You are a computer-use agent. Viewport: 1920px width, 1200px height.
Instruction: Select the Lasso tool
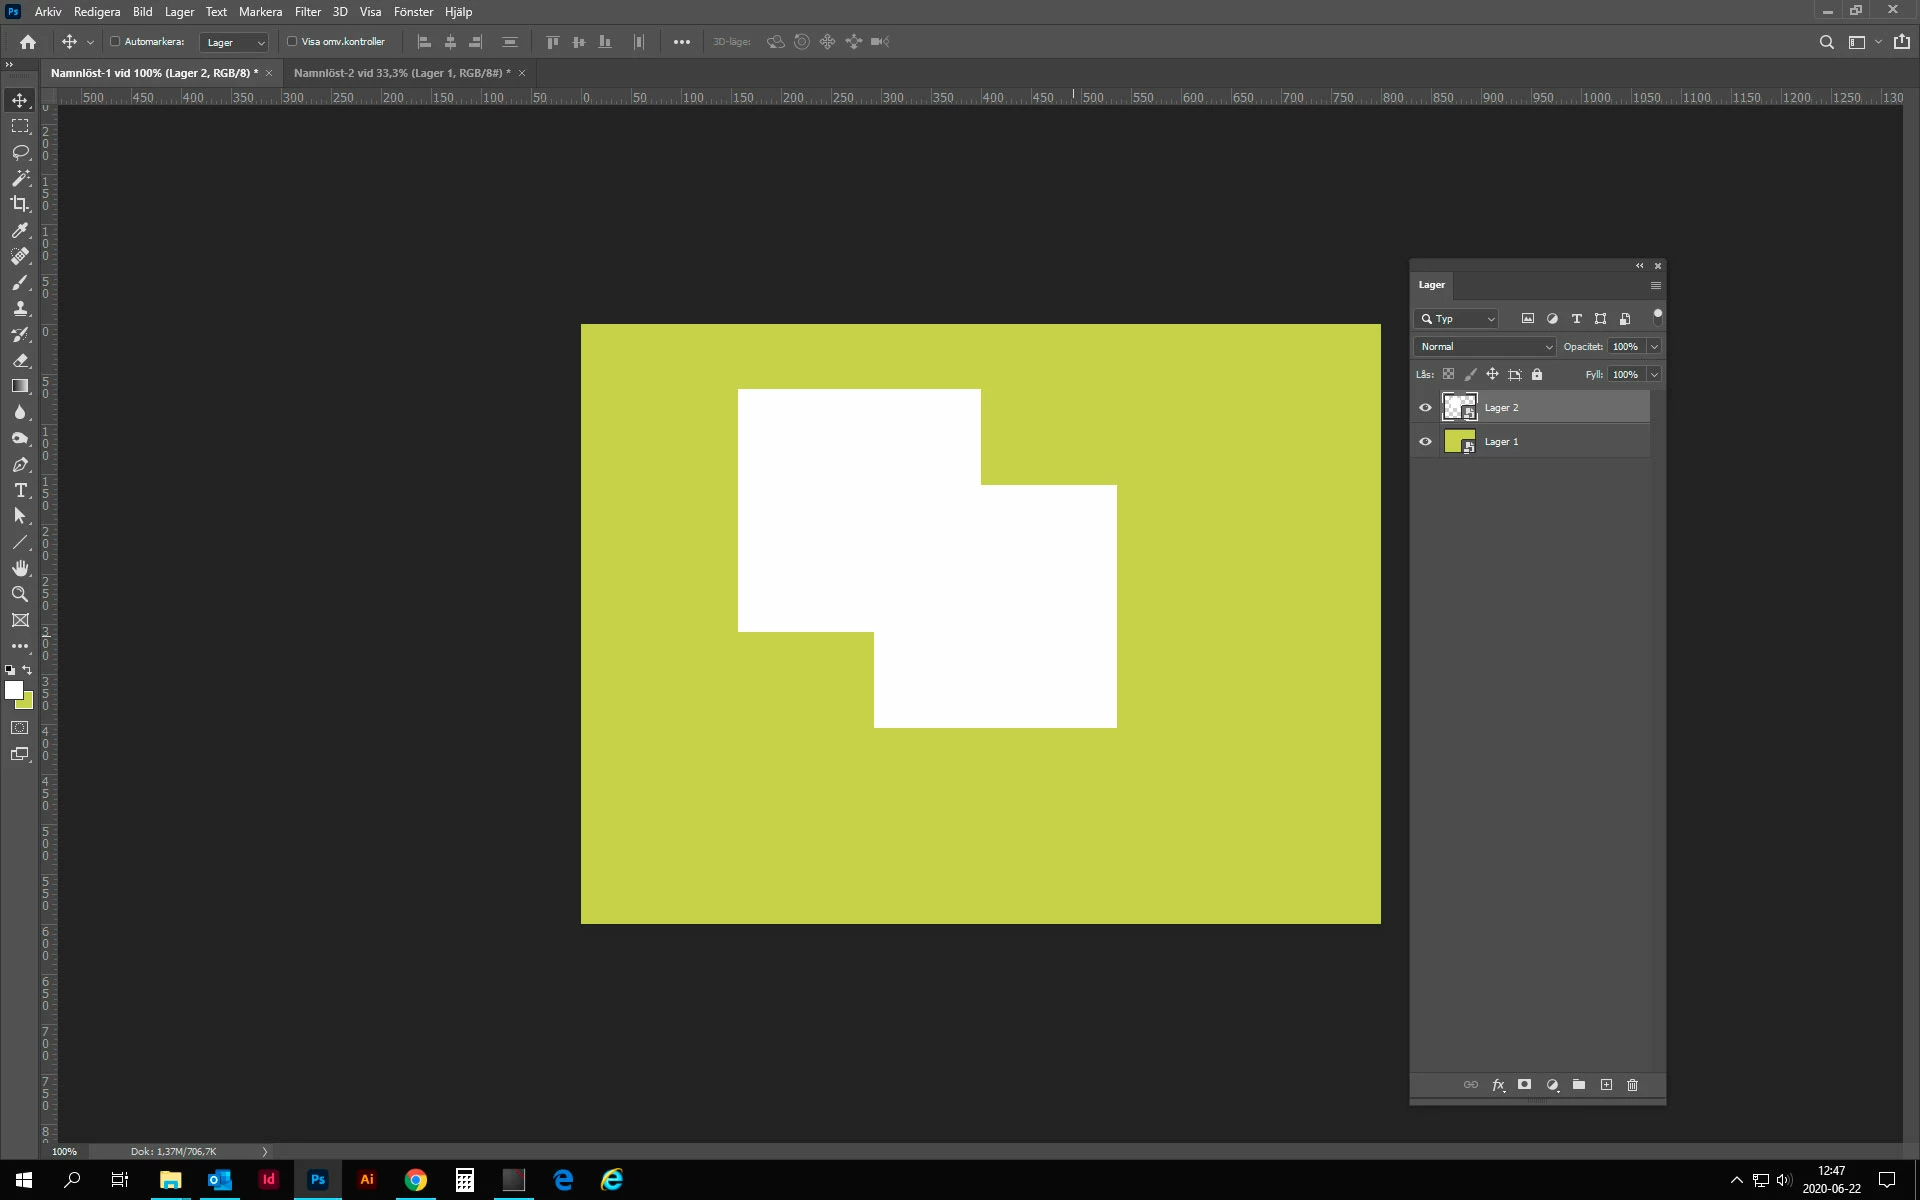tap(20, 152)
